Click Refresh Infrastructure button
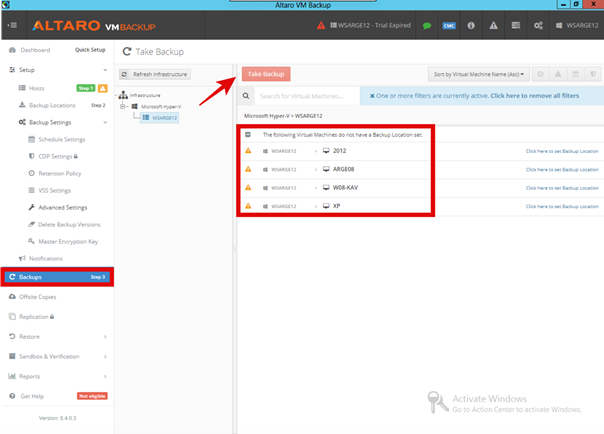604x434 pixels. [x=155, y=74]
